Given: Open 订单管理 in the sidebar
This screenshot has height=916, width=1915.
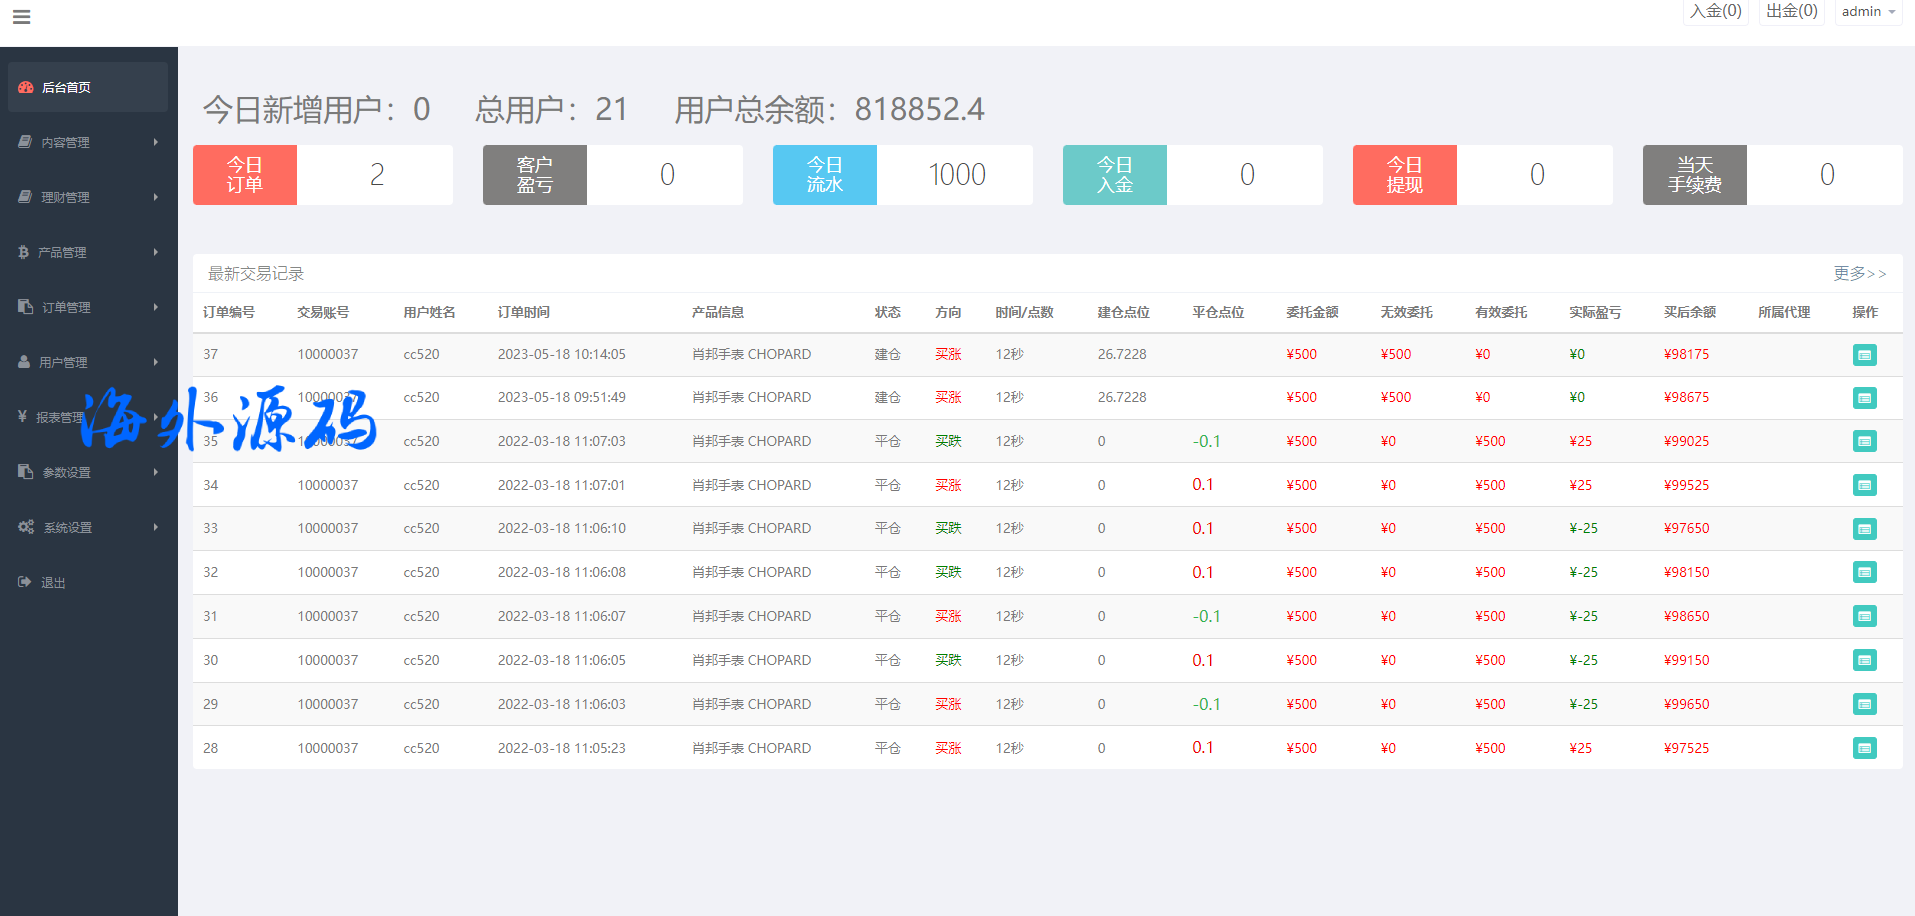Looking at the screenshot, I should [x=66, y=308].
